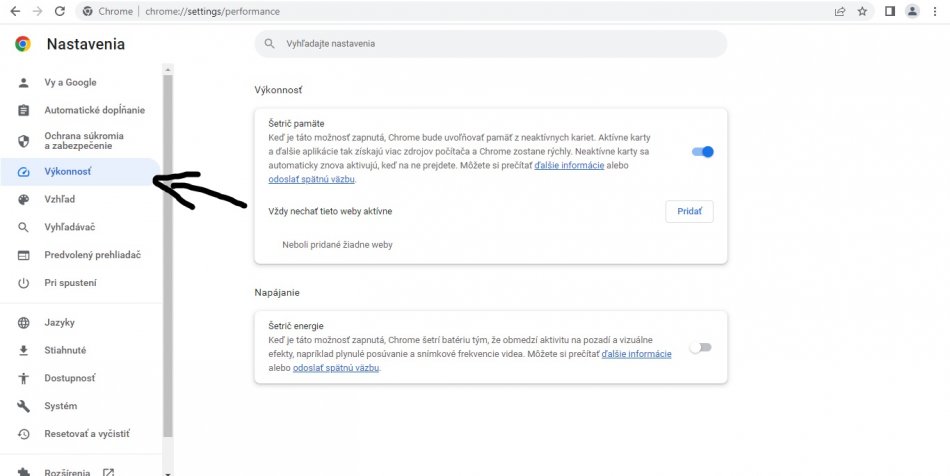Click the browser reload icon
950x476 pixels.
pos(60,11)
